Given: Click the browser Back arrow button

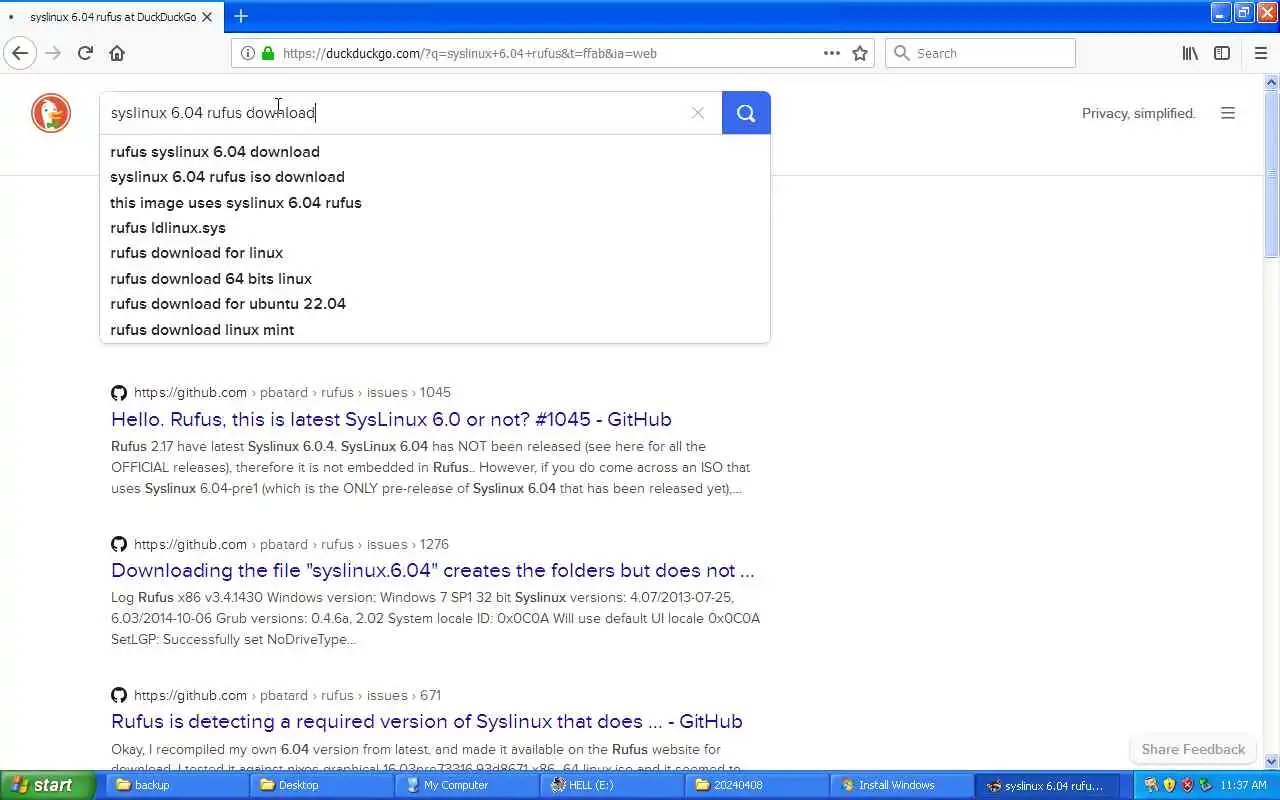Looking at the screenshot, I should tap(20, 53).
